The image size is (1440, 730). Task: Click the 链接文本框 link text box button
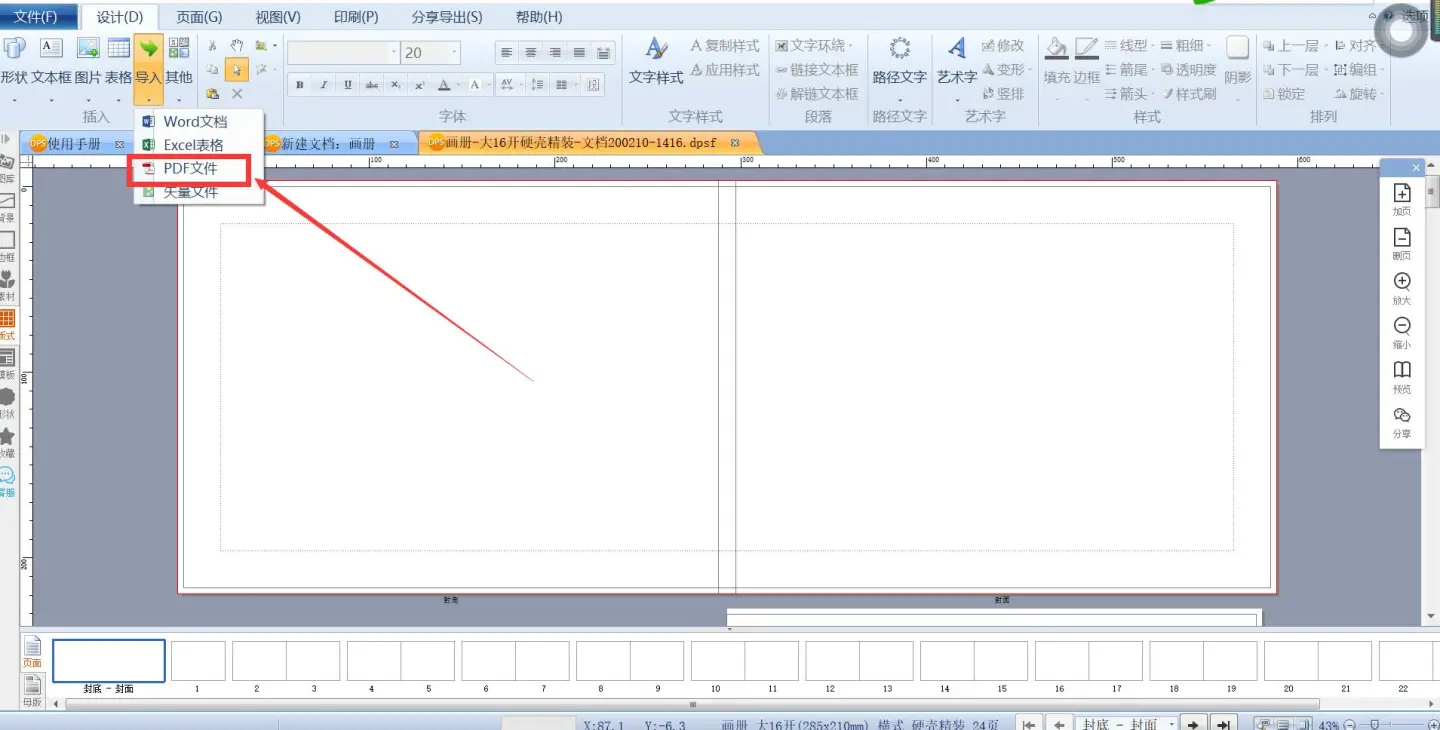point(817,70)
